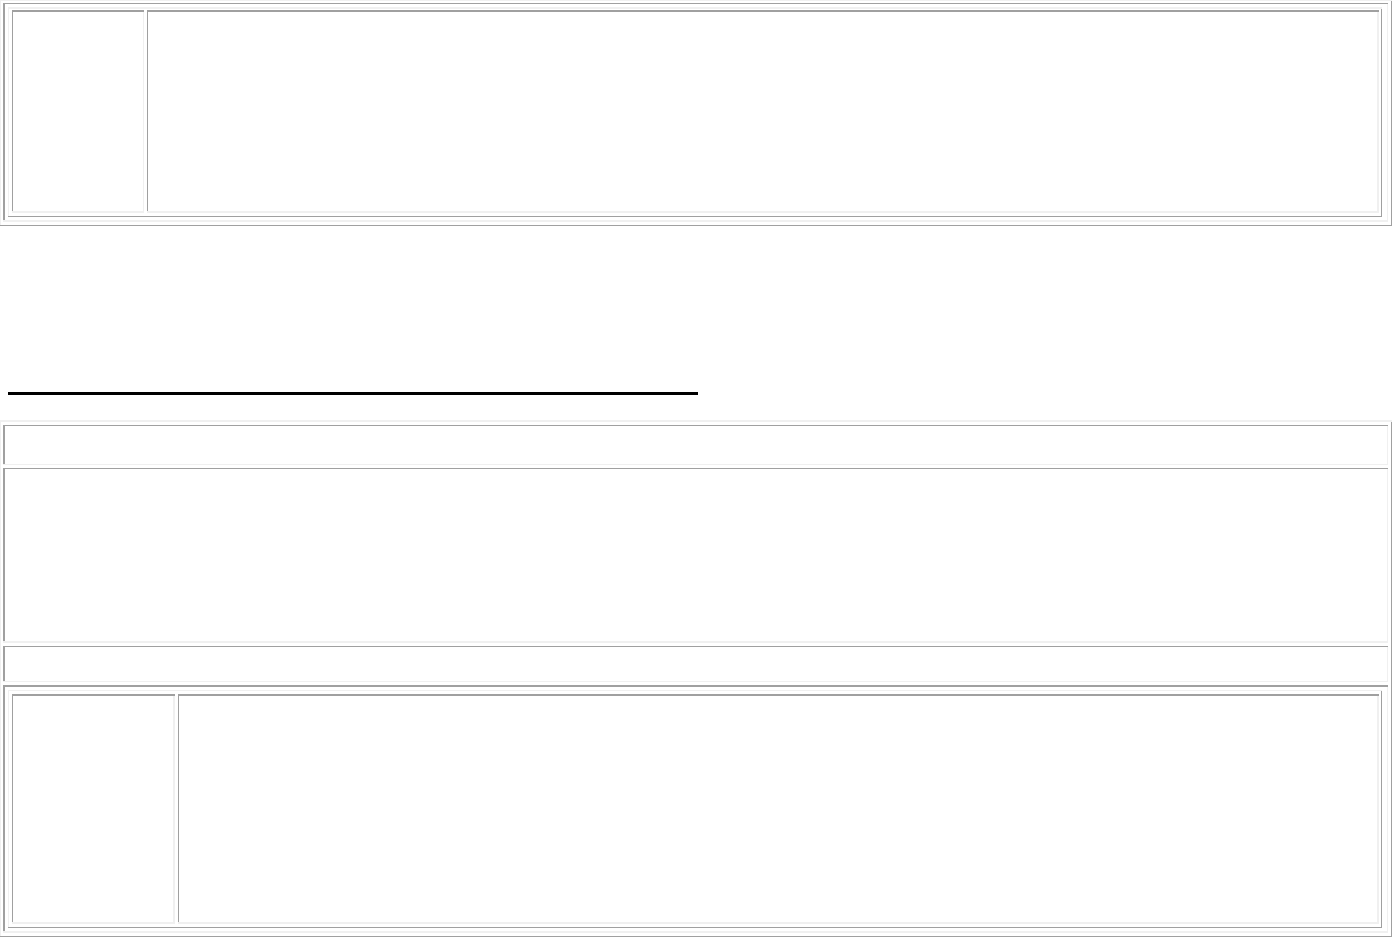Screen dimensions: 1392x937
Task: Click the wide right cell of the bottom nested table
Action: click(778, 808)
